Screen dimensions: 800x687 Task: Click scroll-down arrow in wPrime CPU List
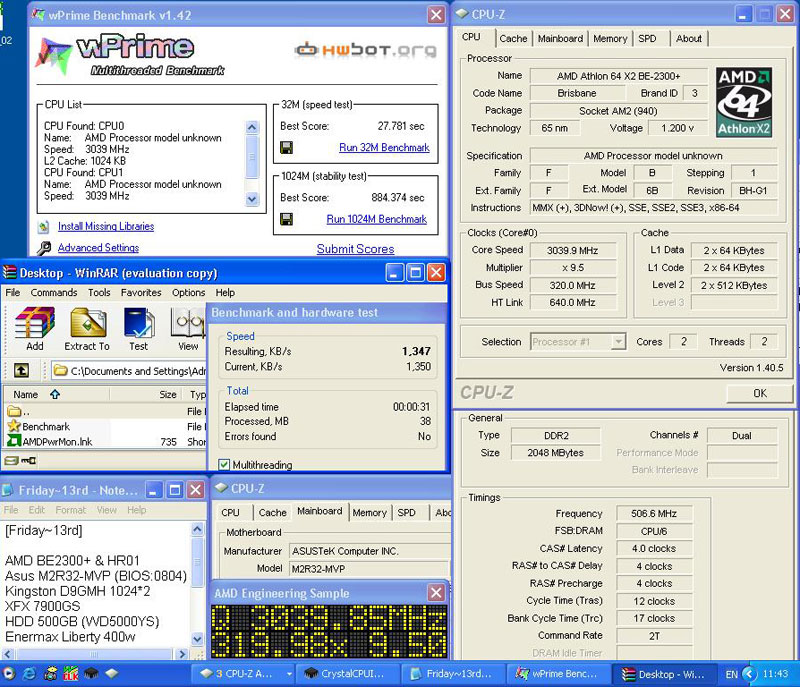[252, 199]
